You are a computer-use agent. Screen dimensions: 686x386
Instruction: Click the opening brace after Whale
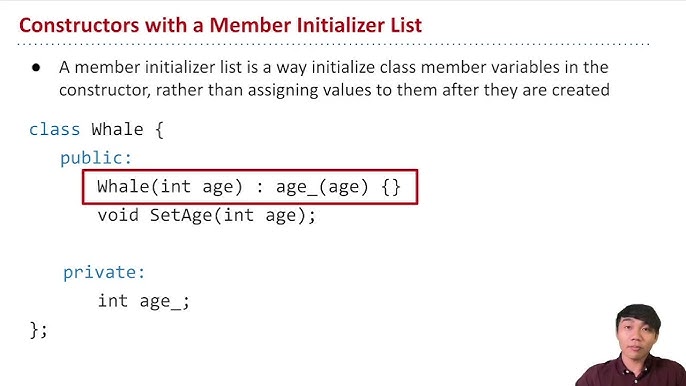[160, 130]
